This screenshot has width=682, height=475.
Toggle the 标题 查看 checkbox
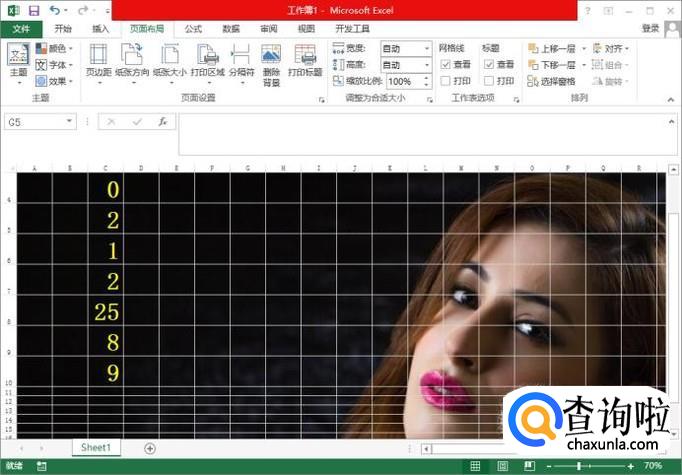coord(488,64)
